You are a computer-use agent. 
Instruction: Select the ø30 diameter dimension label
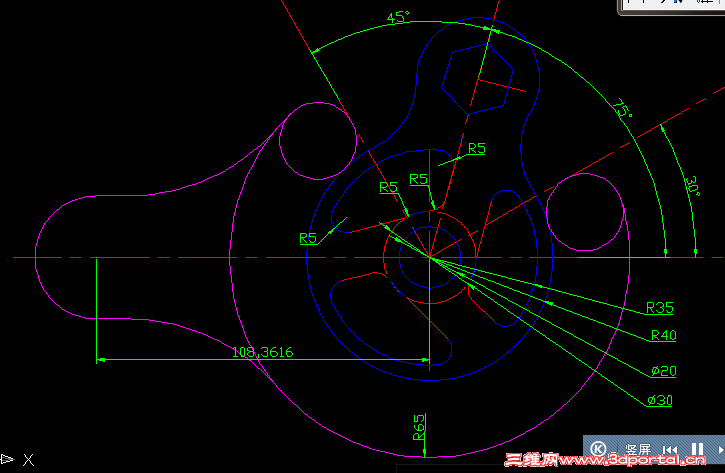(x=660, y=400)
